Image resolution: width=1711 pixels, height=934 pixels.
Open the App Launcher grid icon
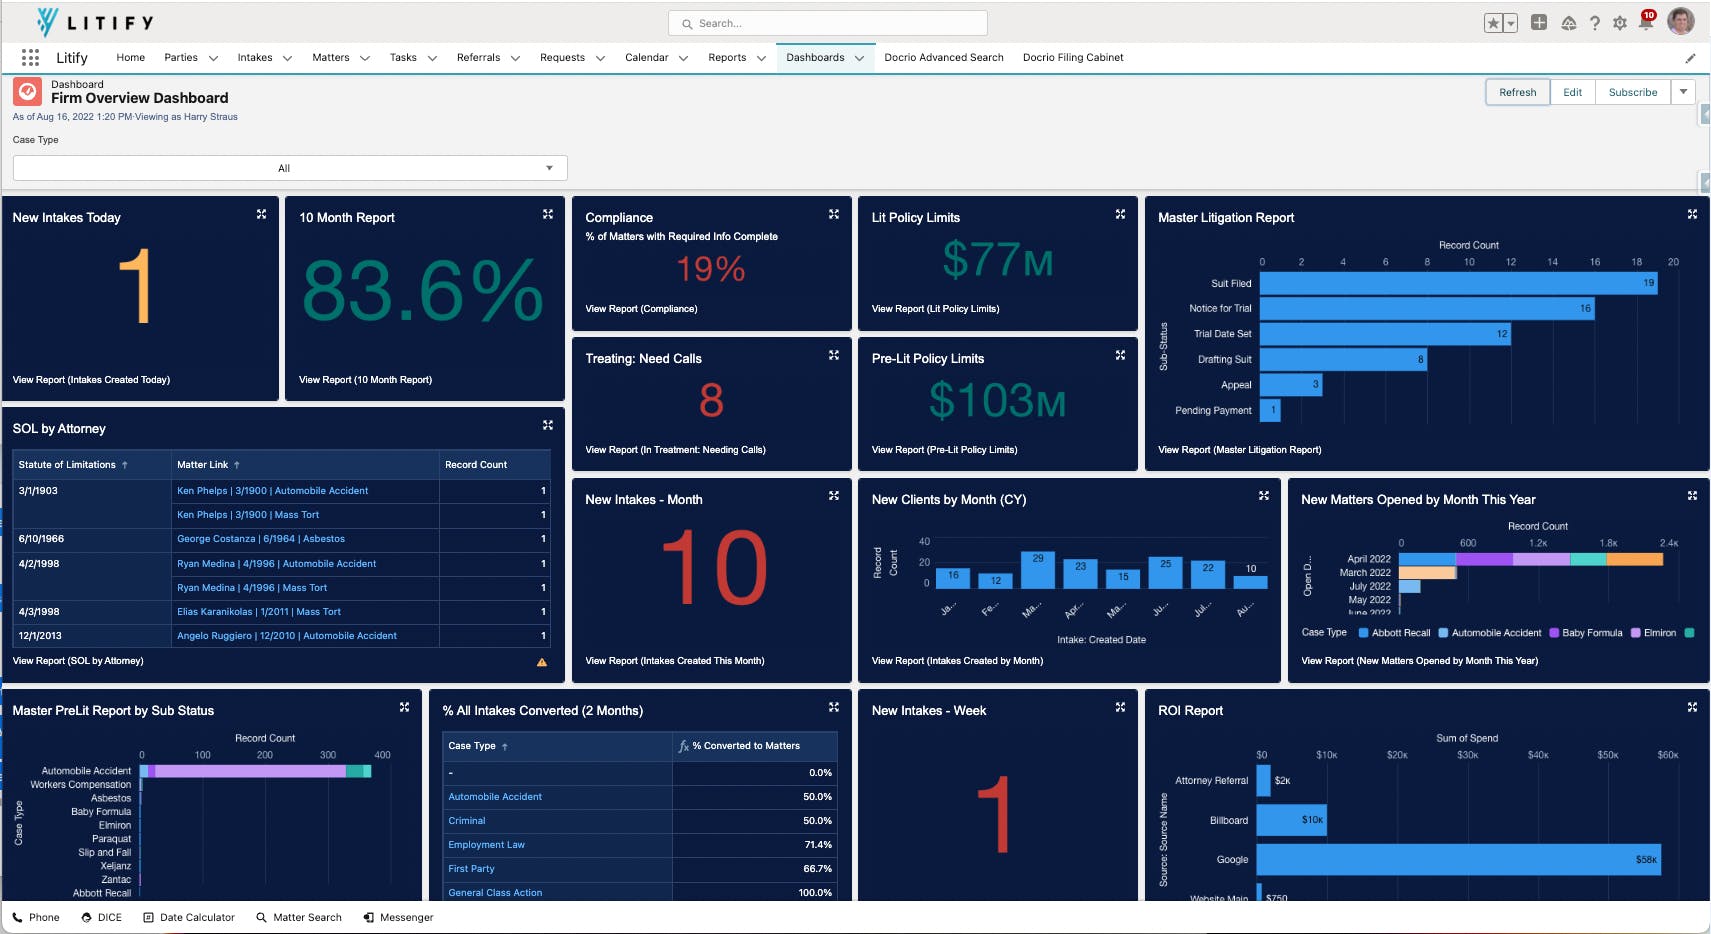(30, 58)
